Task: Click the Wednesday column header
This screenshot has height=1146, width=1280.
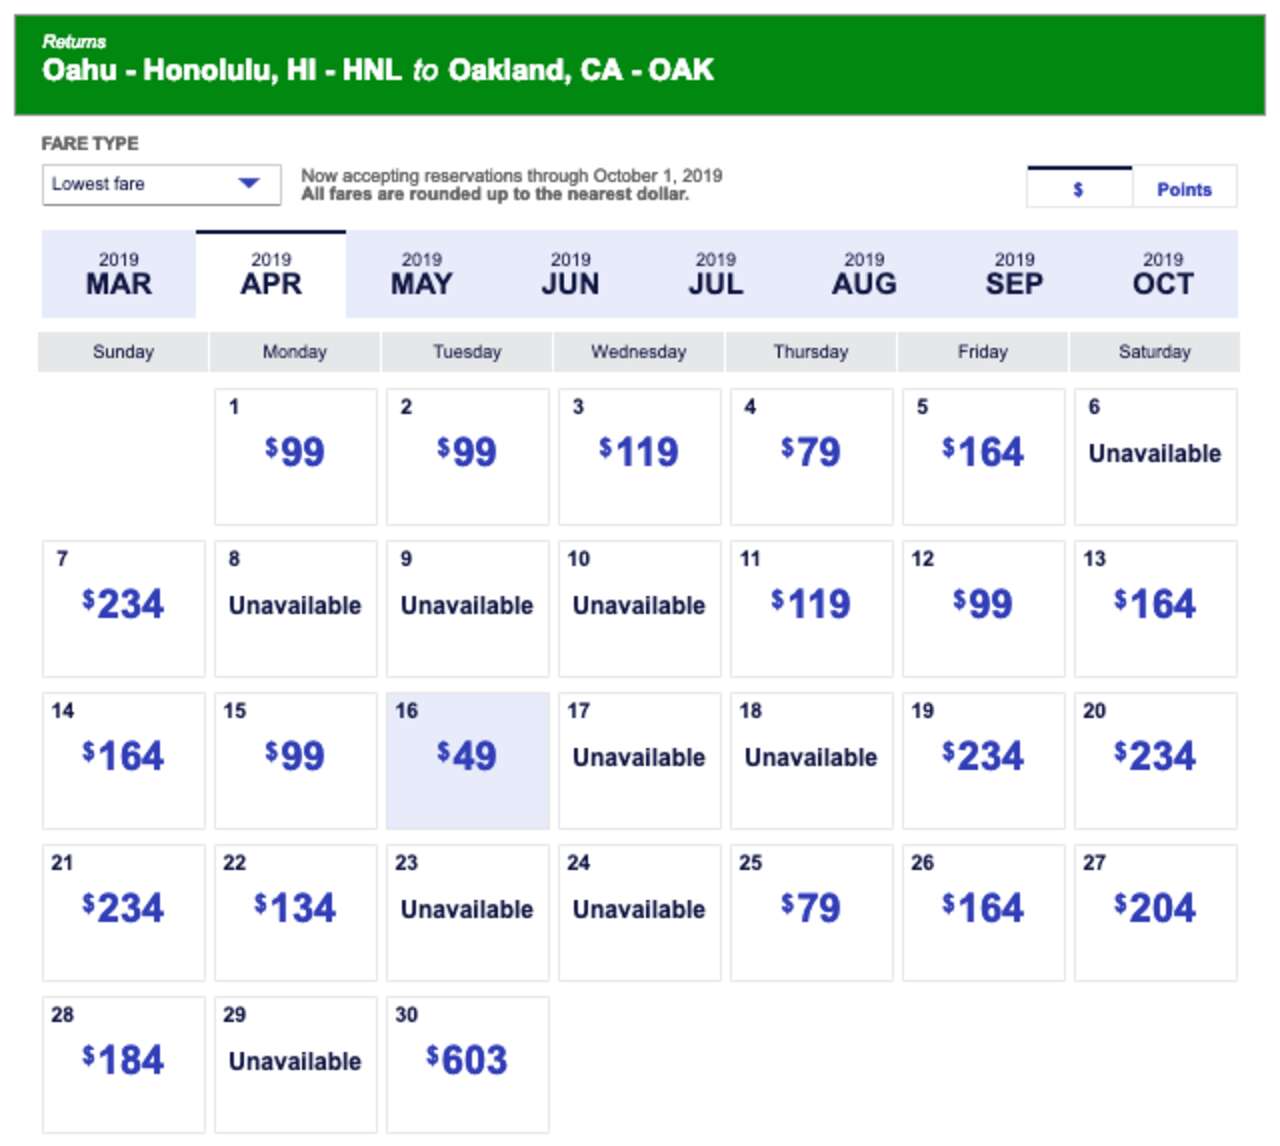Action: (639, 352)
